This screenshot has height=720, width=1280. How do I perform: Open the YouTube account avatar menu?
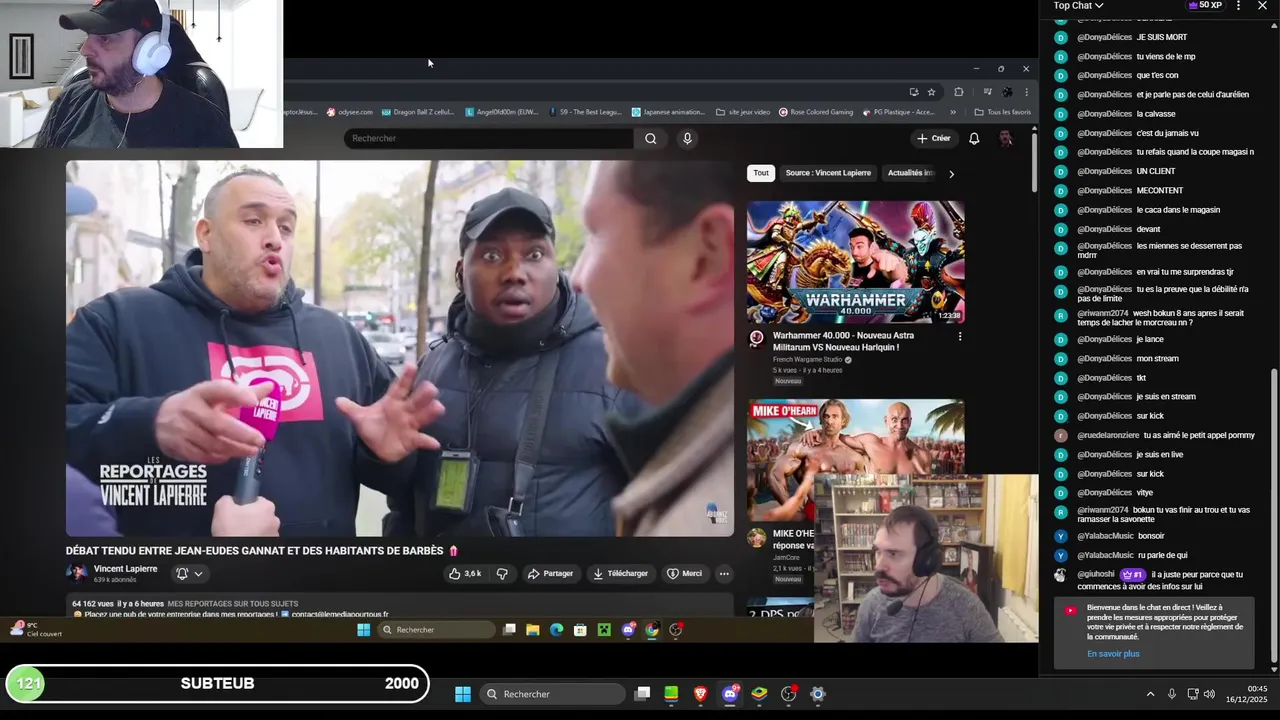click(x=1005, y=138)
